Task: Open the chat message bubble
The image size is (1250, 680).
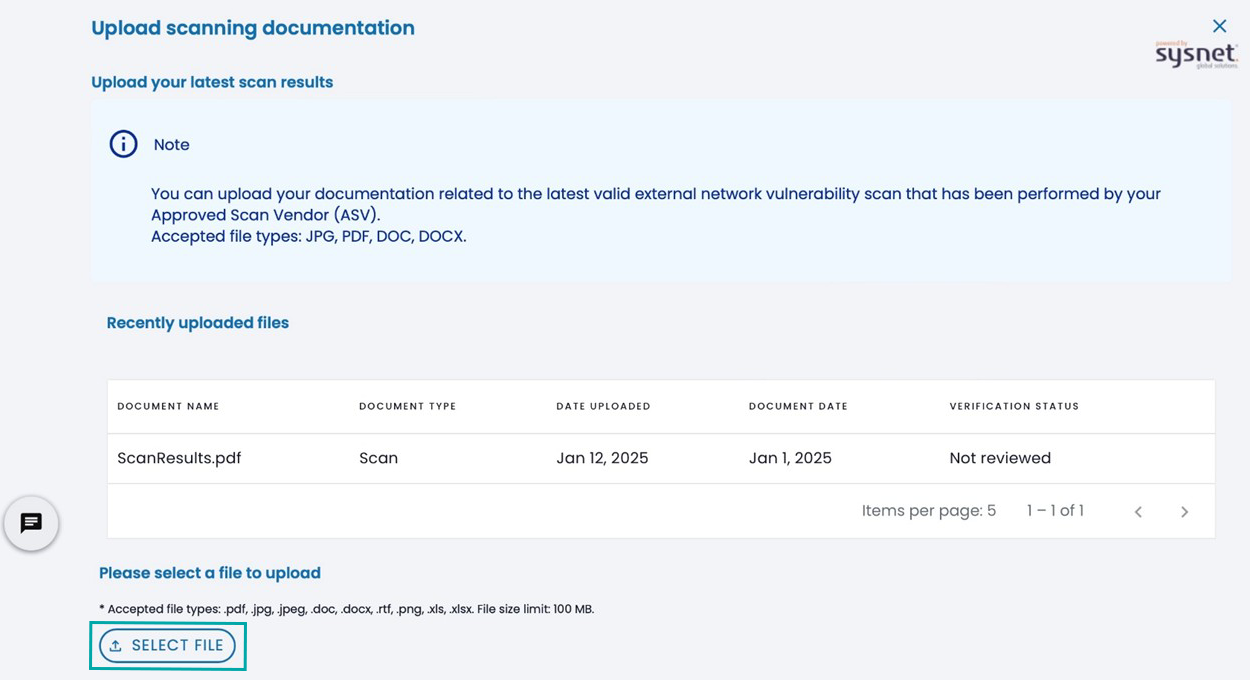Action: pyautogui.click(x=31, y=523)
